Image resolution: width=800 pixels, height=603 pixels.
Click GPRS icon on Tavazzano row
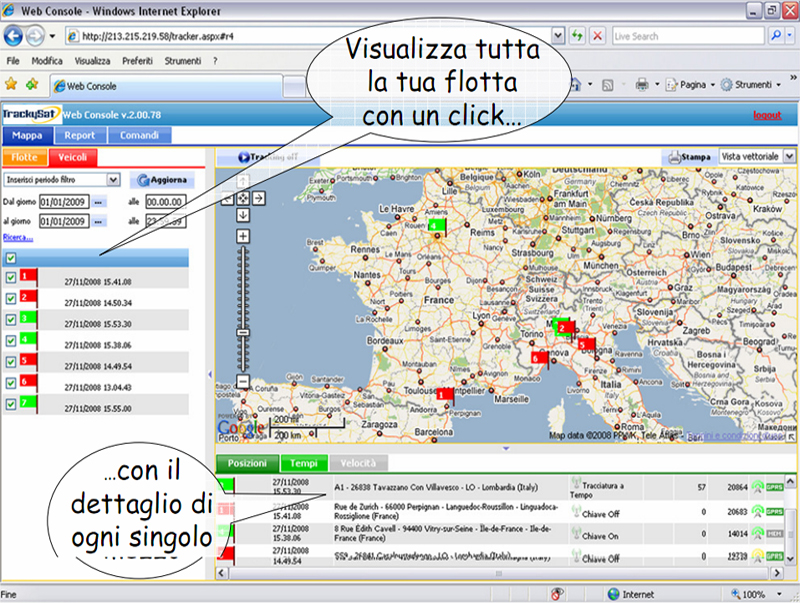(x=774, y=487)
